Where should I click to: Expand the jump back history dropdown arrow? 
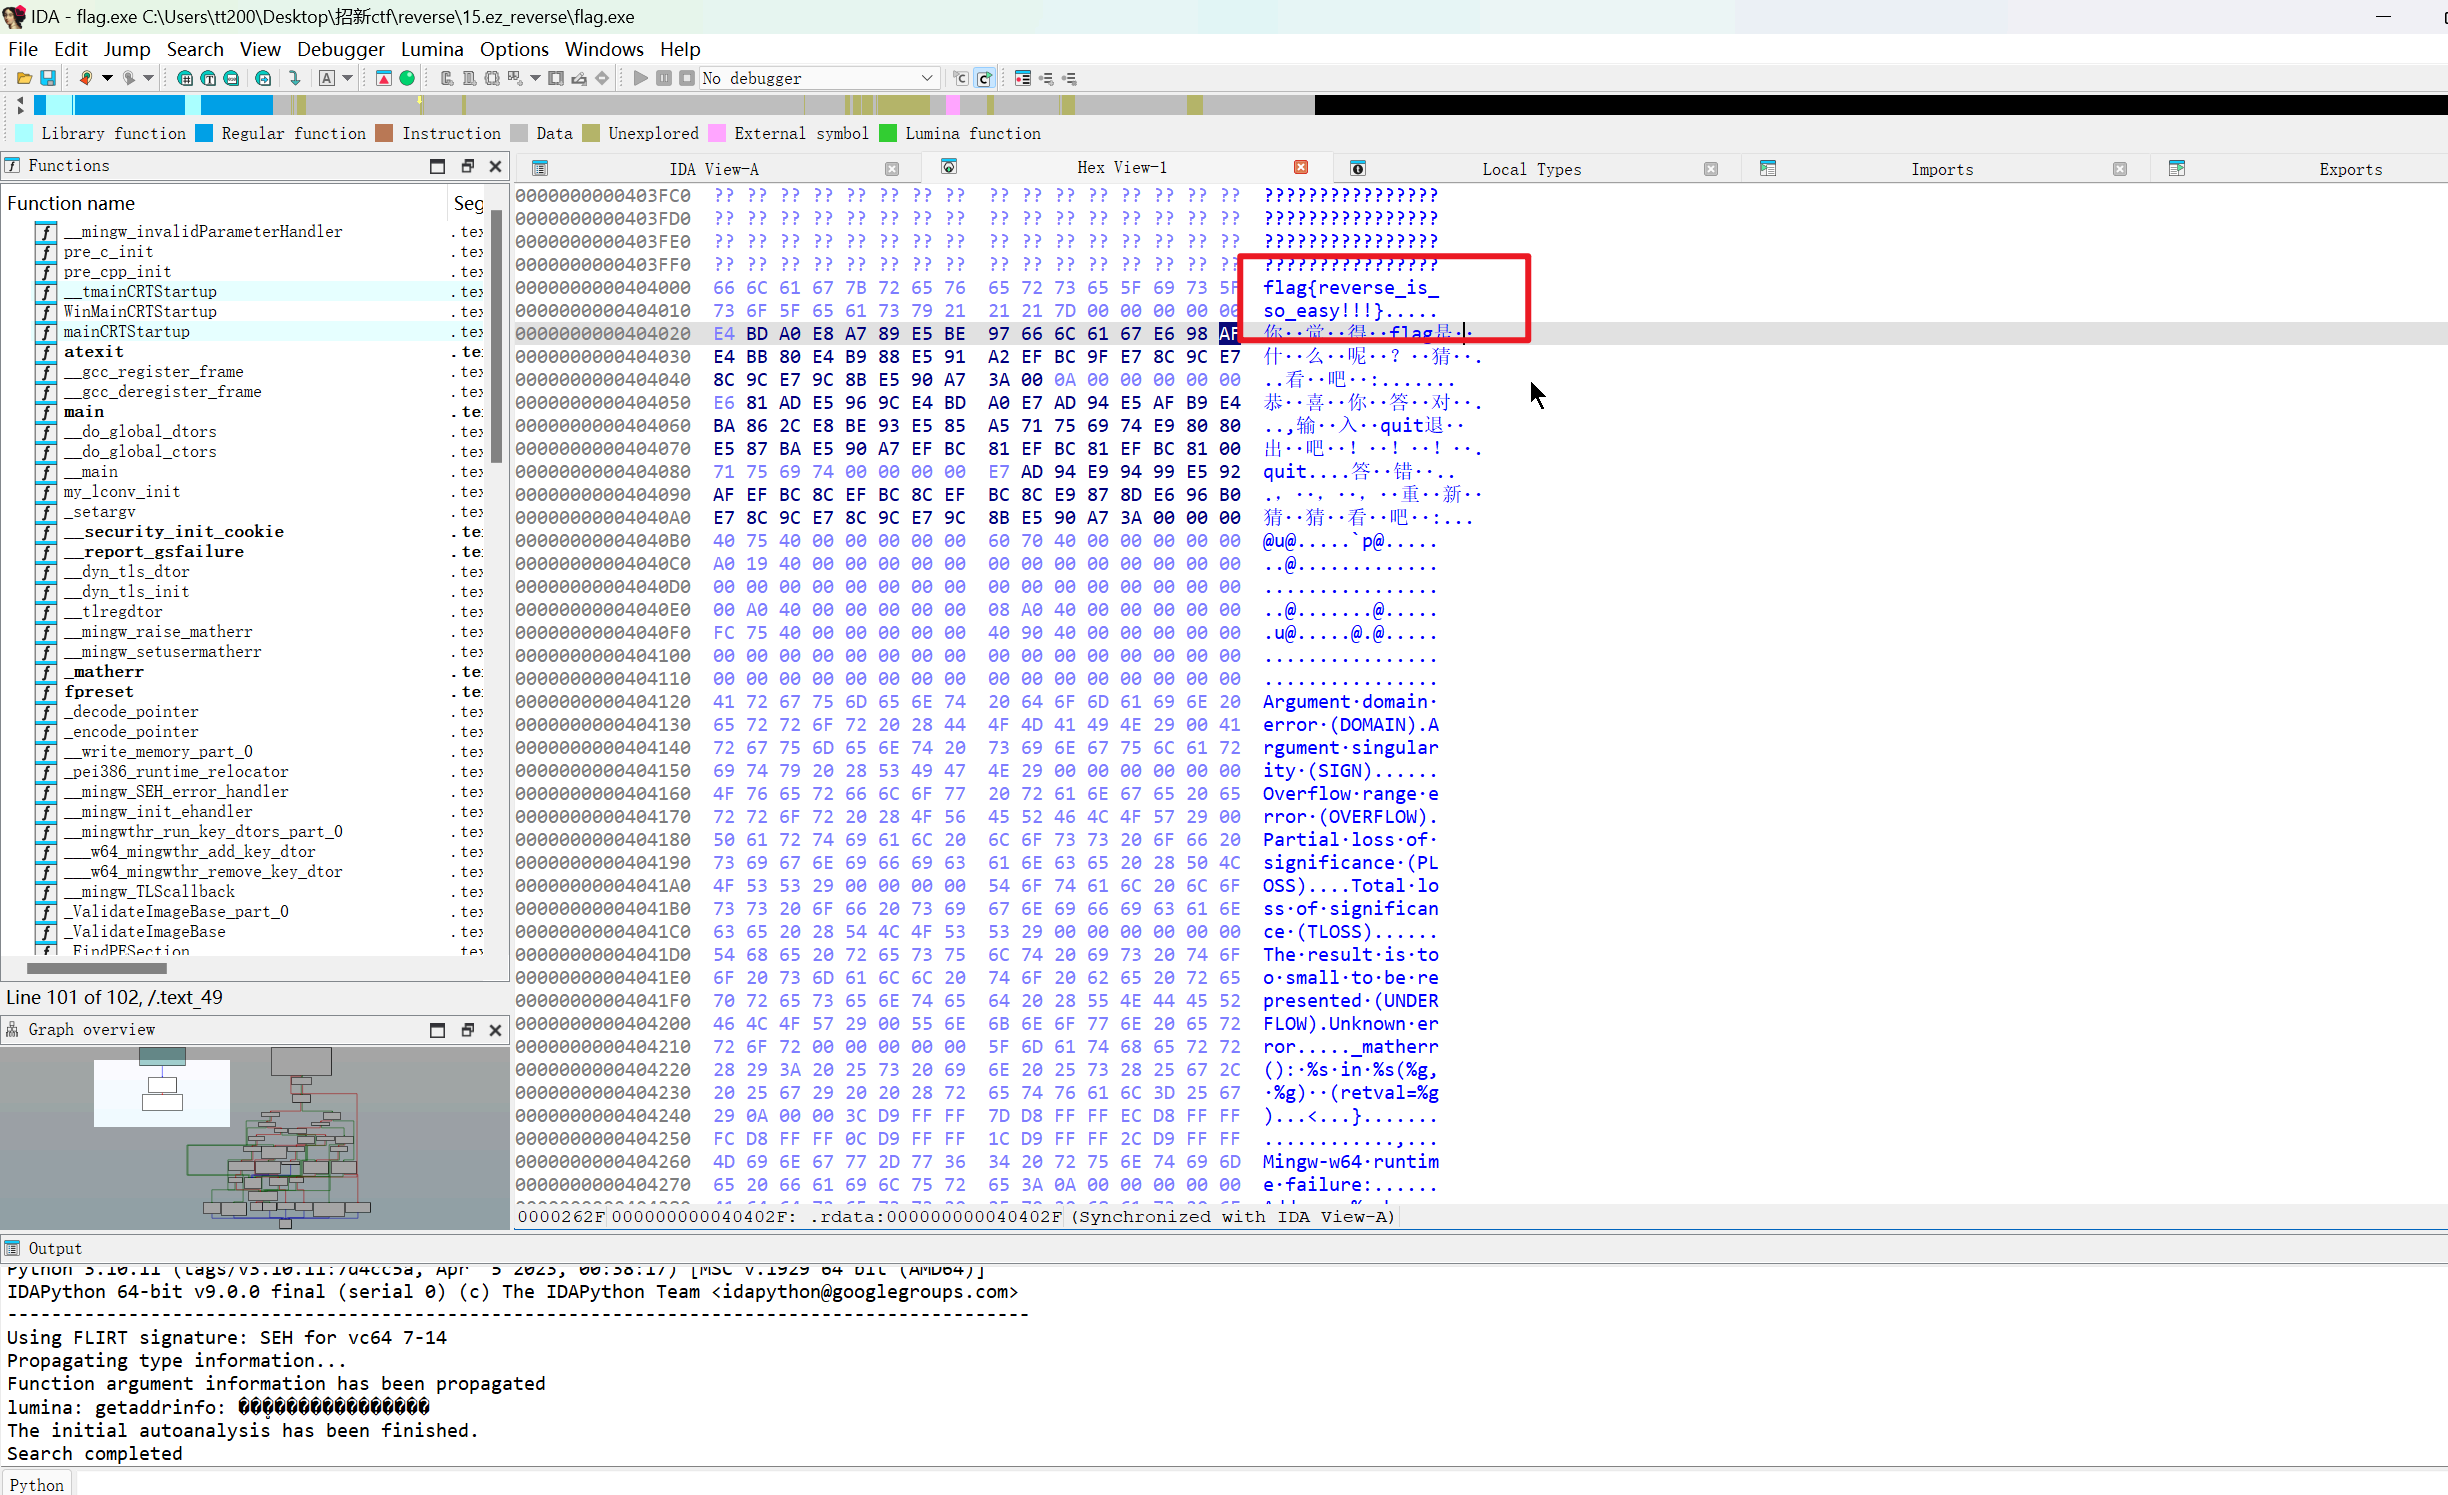(107, 78)
